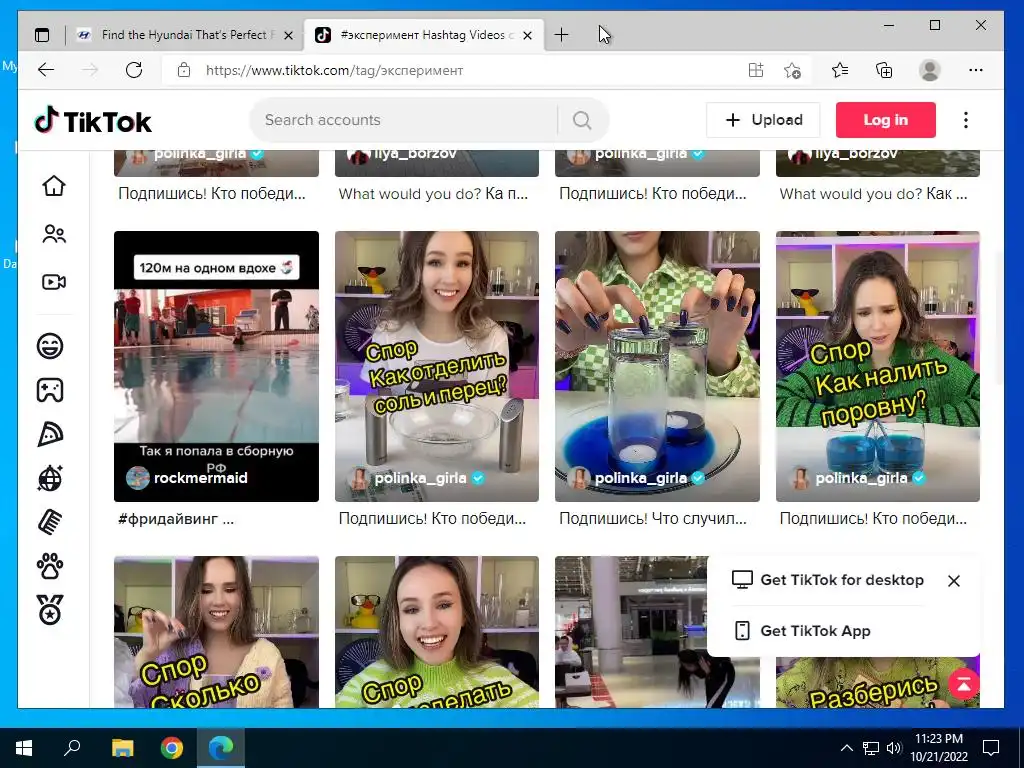Select the sports medal category icon

[50, 610]
